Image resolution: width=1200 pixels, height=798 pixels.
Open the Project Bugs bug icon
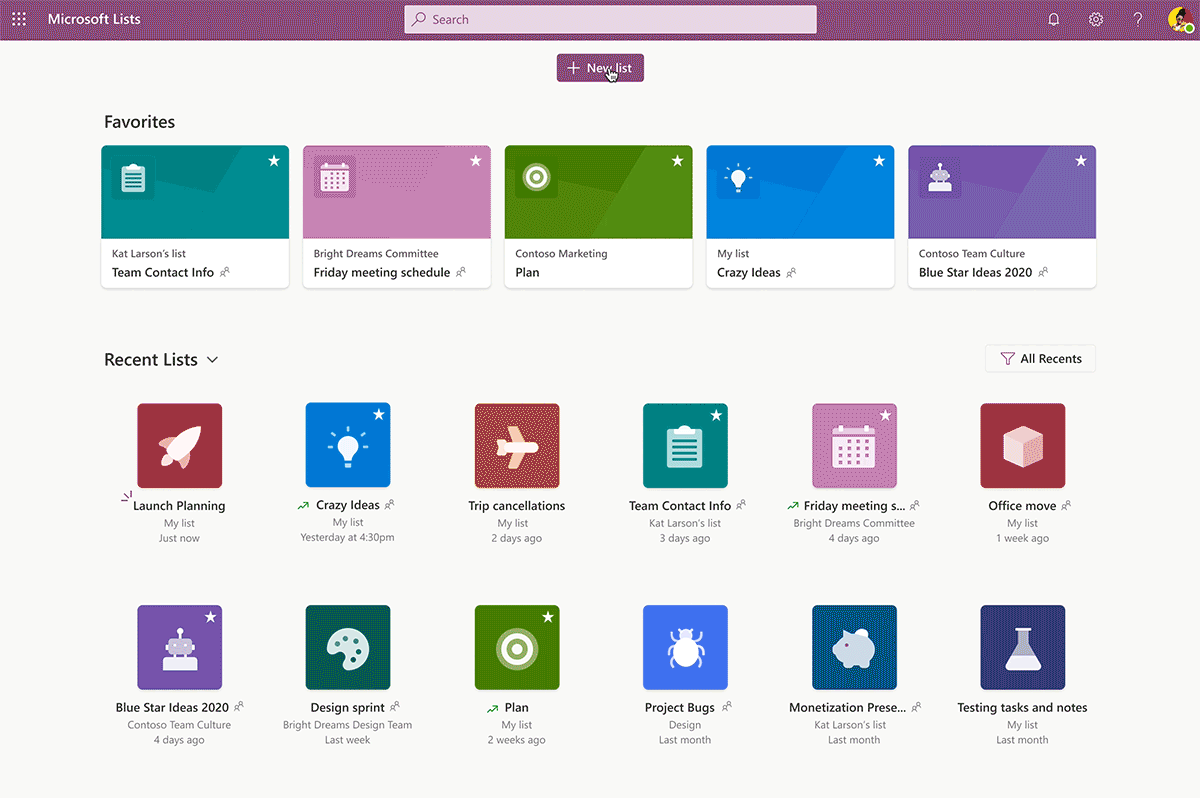click(685, 647)
